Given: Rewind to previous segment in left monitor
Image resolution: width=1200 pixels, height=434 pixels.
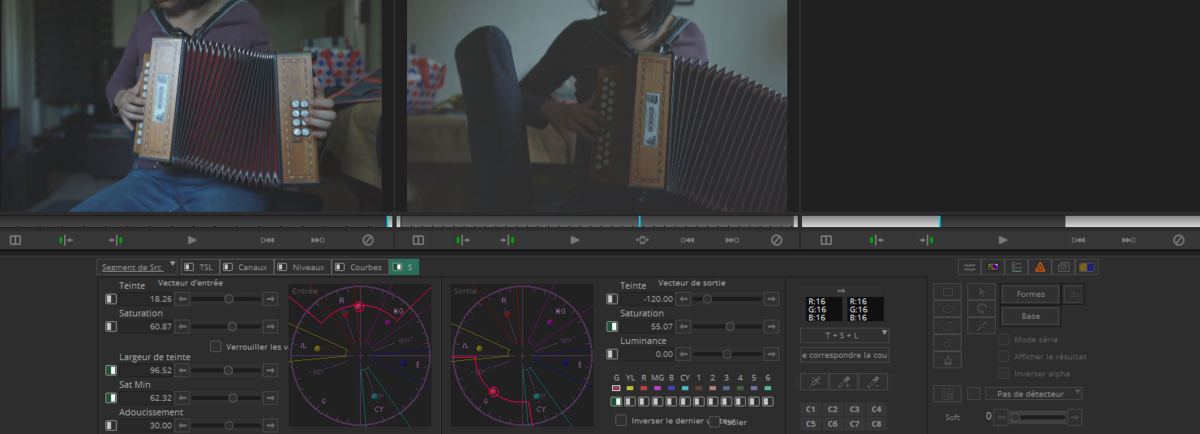Looking at the screenshot, I should coord(268,240).
